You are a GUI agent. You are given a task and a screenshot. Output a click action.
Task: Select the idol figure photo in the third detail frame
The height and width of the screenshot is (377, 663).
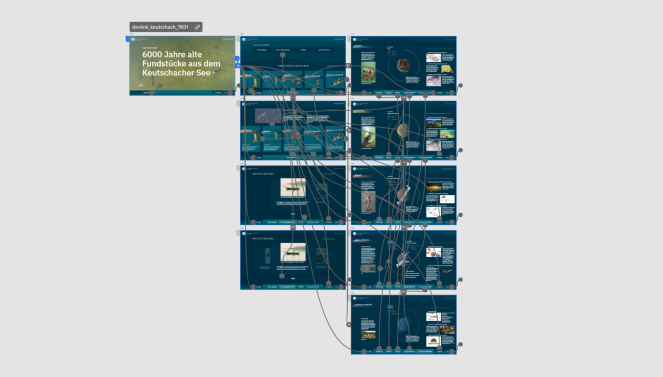point(368,202)
